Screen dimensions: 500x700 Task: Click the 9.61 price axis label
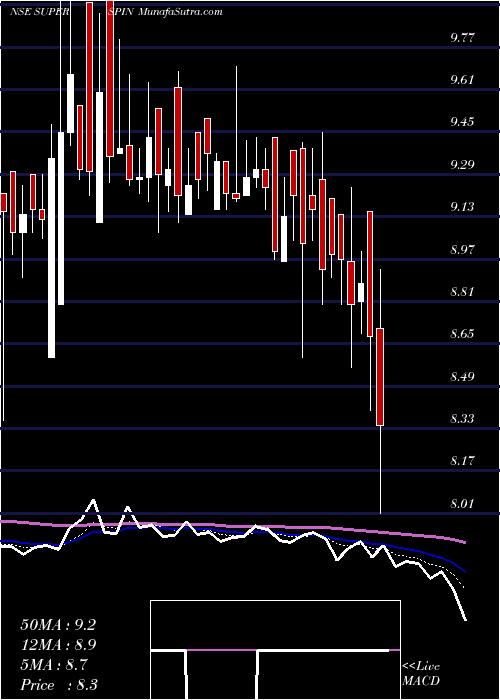point(462,80)
